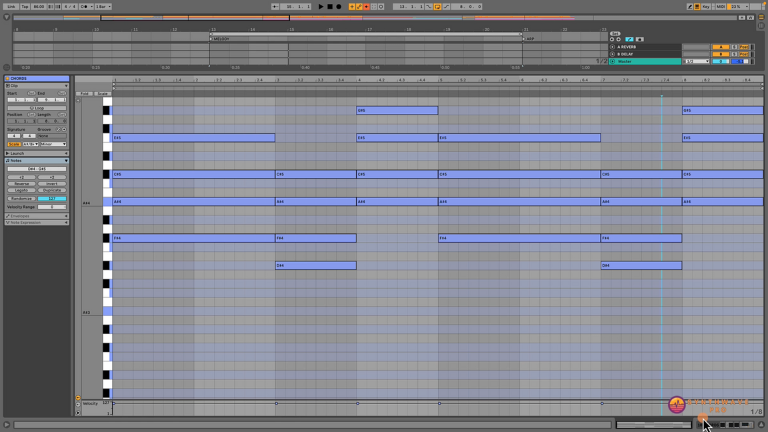Open the Master output 1/2 dropdown
This screenshot has height=432, width=768.
point(696,61)
